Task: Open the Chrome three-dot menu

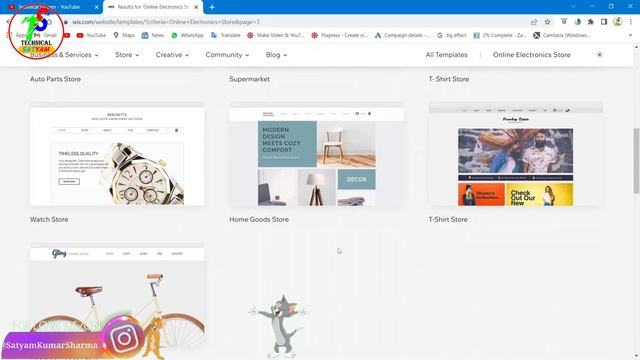Action: click(x=631, y=22)
